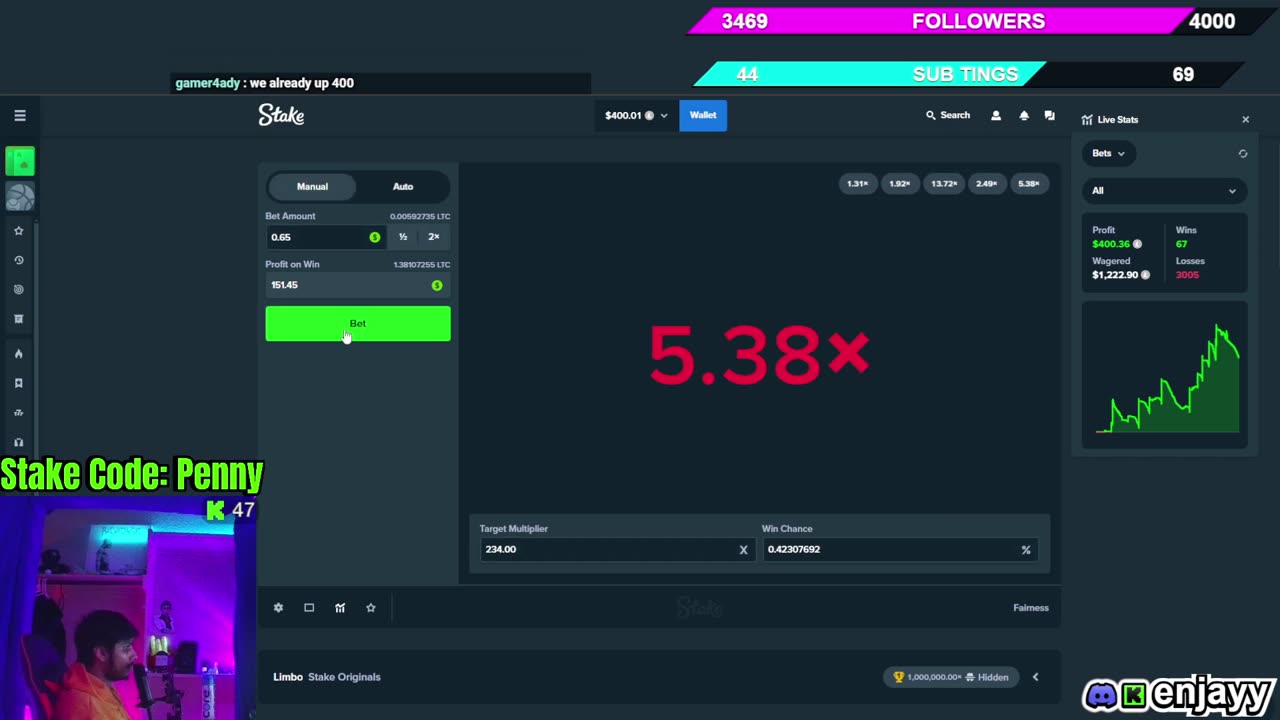Select the 1.31× previous result chip
The width and height of the screenshot is (1280, 720).
(x=858, y=184)
